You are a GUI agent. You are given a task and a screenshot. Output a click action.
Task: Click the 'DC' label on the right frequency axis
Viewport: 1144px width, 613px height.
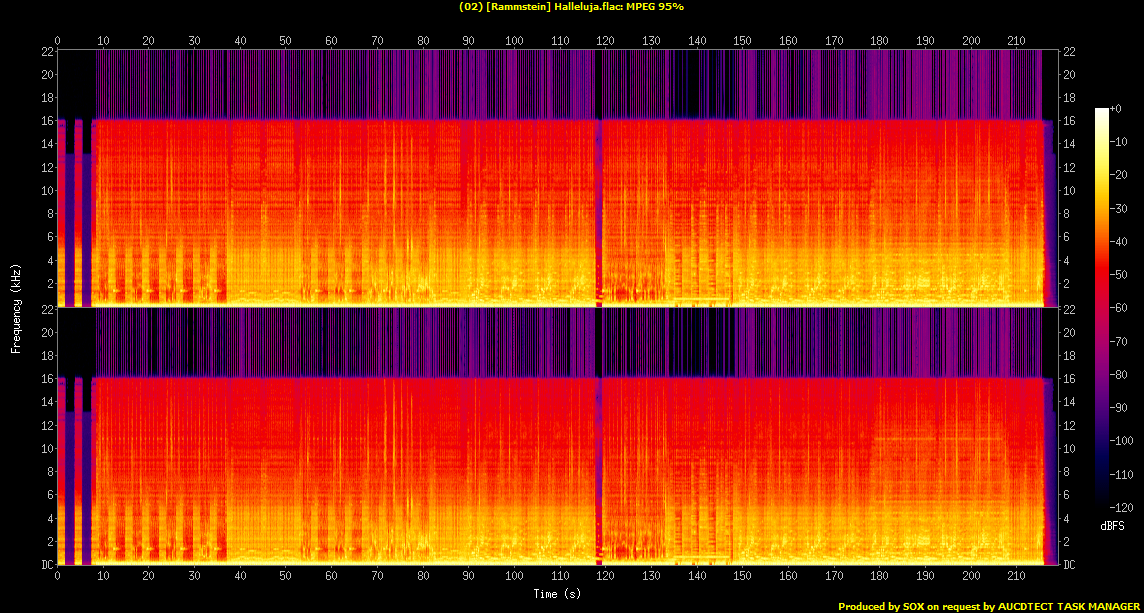(1069, 565)
